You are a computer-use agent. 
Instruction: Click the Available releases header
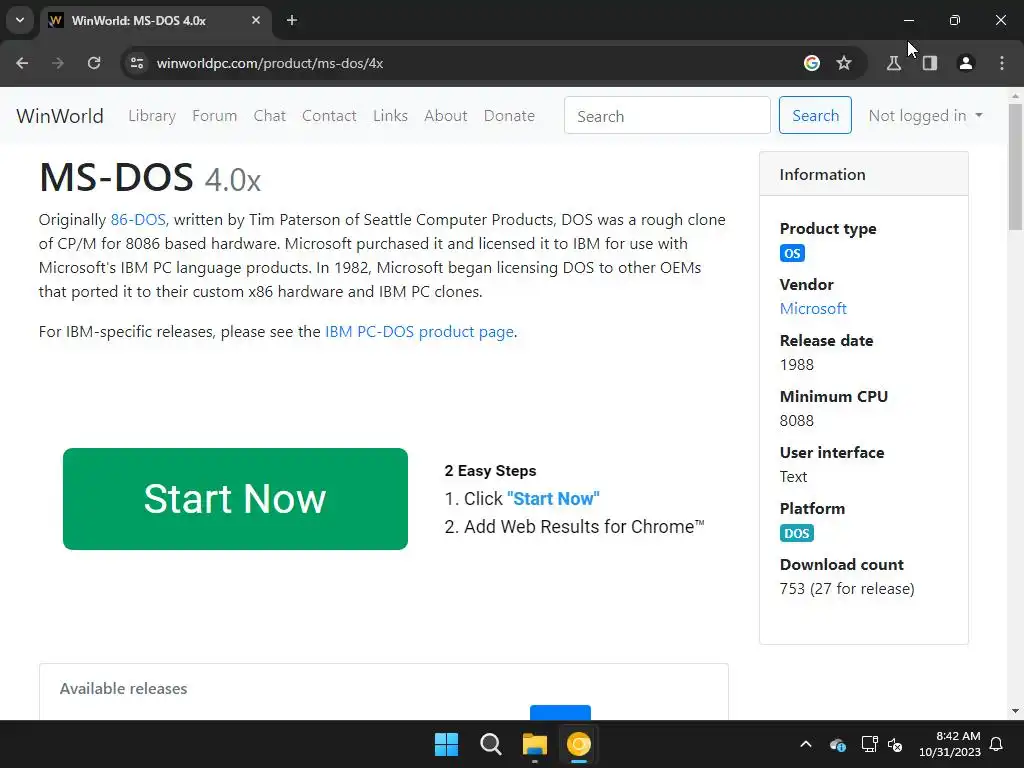click(x=123, y=688)
